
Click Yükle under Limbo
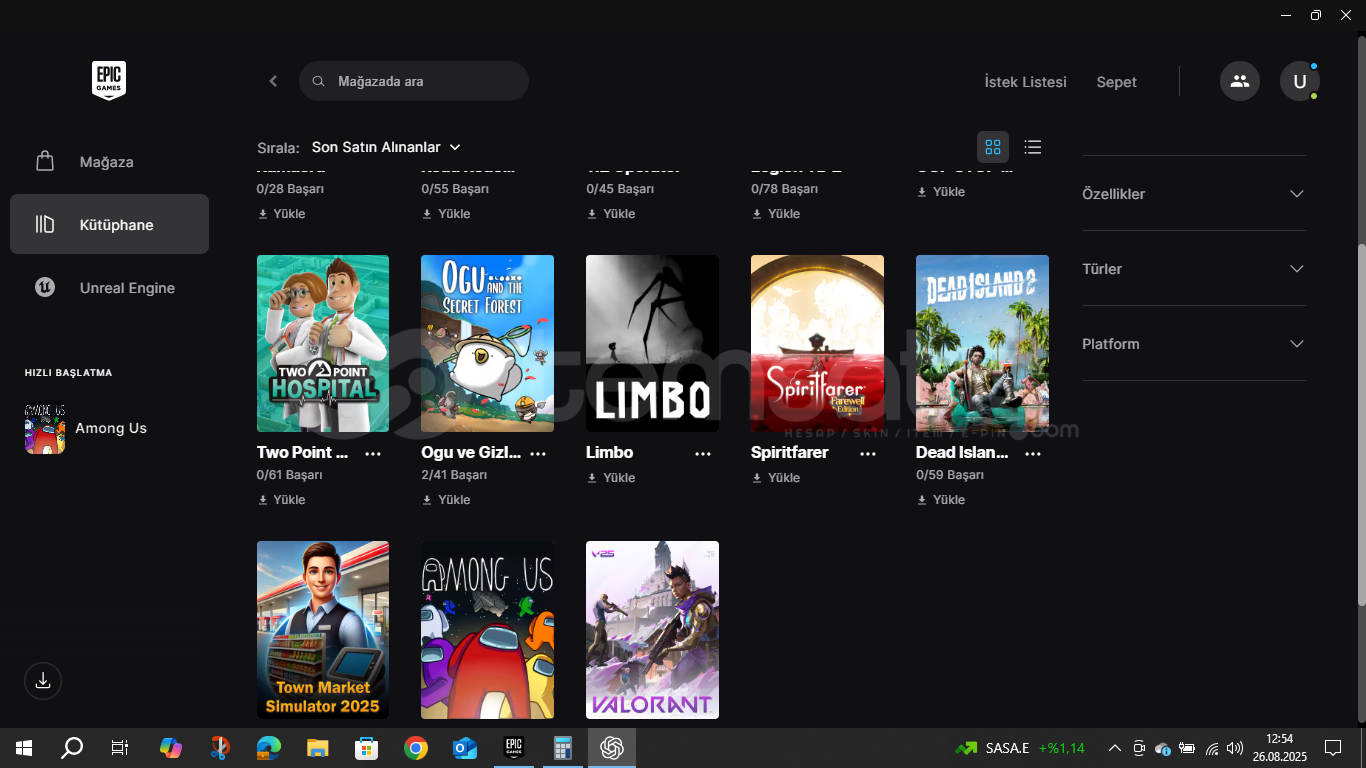pyautogui.click(x=611, y=478)
